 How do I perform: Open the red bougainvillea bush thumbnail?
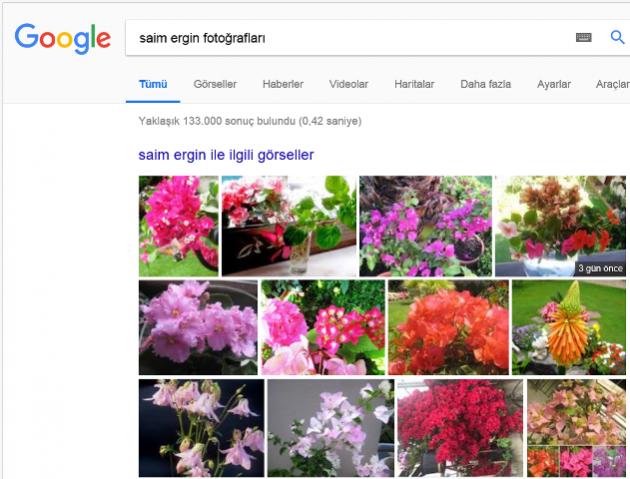tap(460, 428)
